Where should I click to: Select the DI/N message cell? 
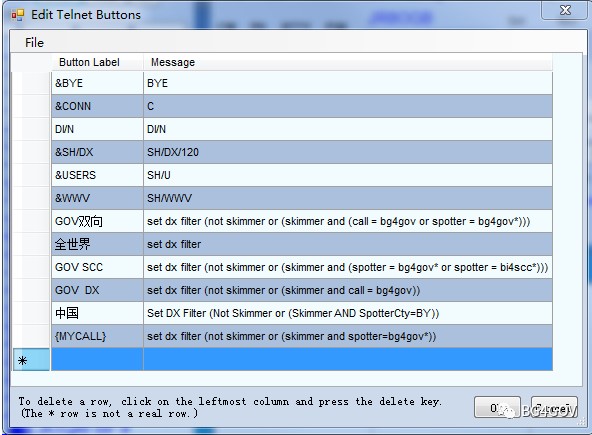[x=348, y=129]
